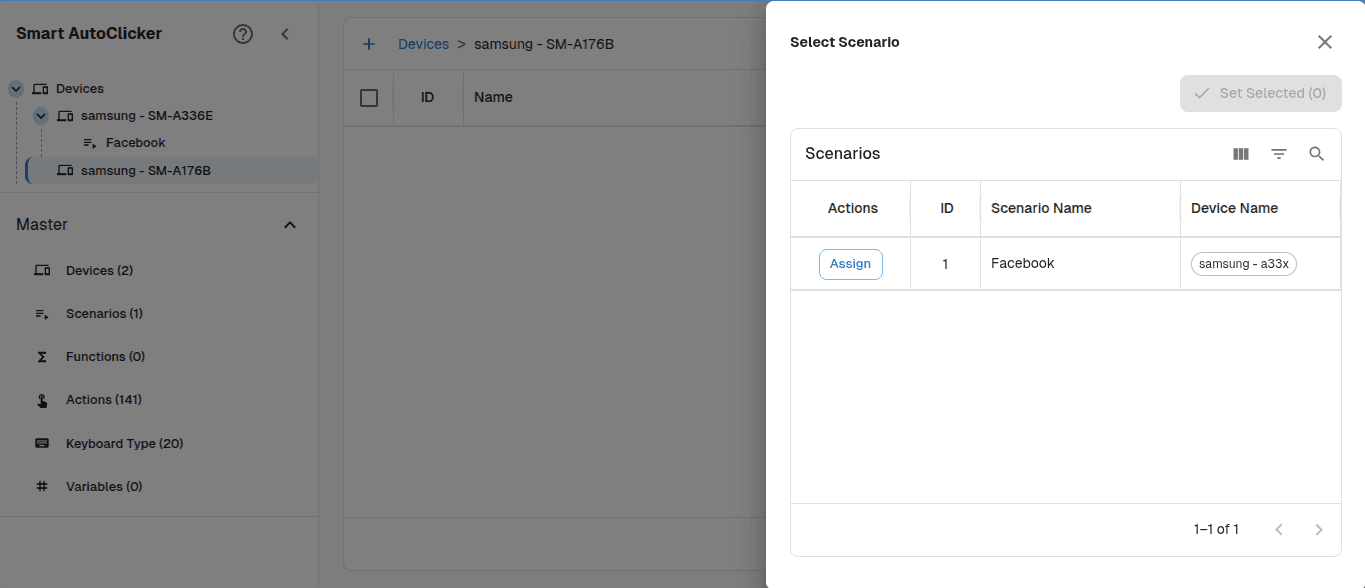
Task: Click the search icon in the Scenarios panel
Action: click(1316, 154)
